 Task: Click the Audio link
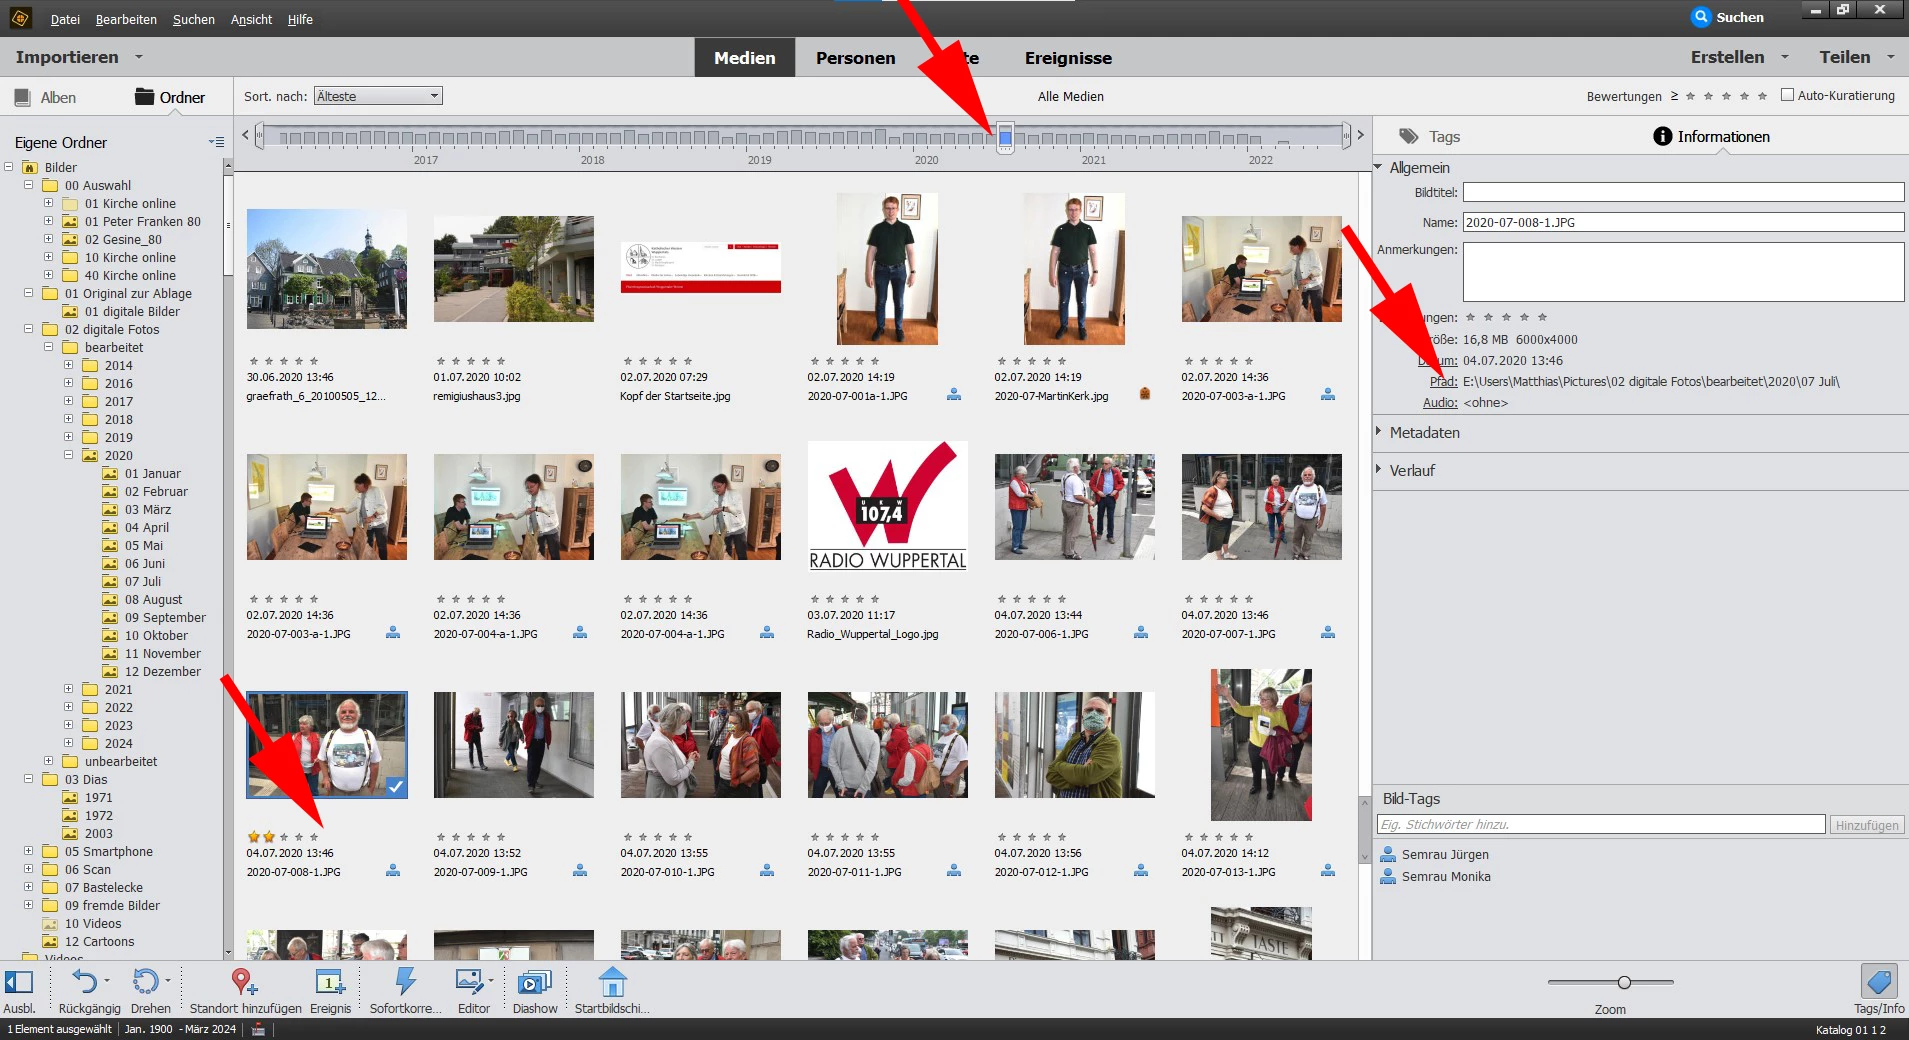1440,402
